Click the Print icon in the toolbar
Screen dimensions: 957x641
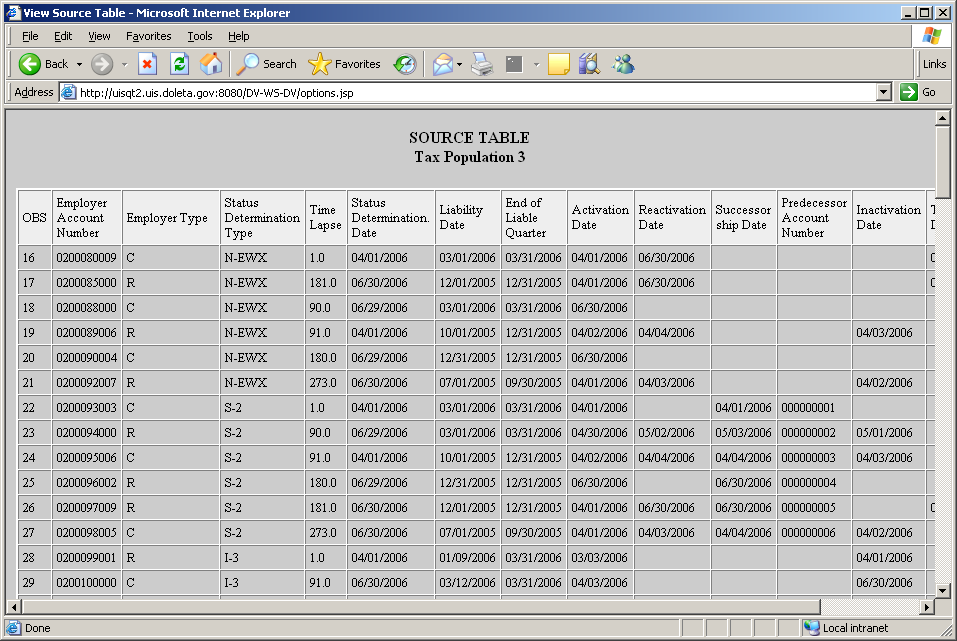(482, 64)
